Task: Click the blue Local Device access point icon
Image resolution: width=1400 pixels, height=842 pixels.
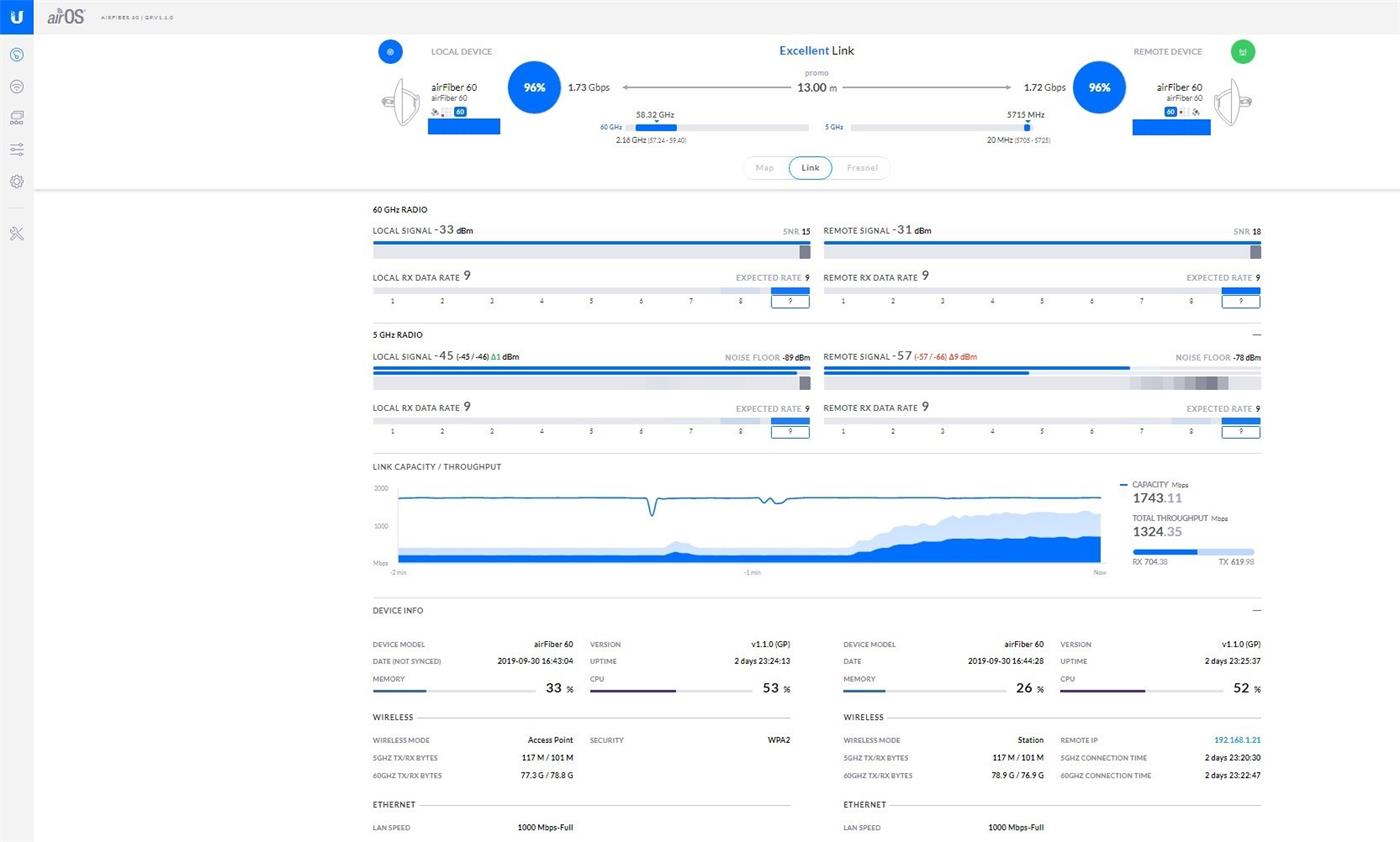Action: point(390,52)
